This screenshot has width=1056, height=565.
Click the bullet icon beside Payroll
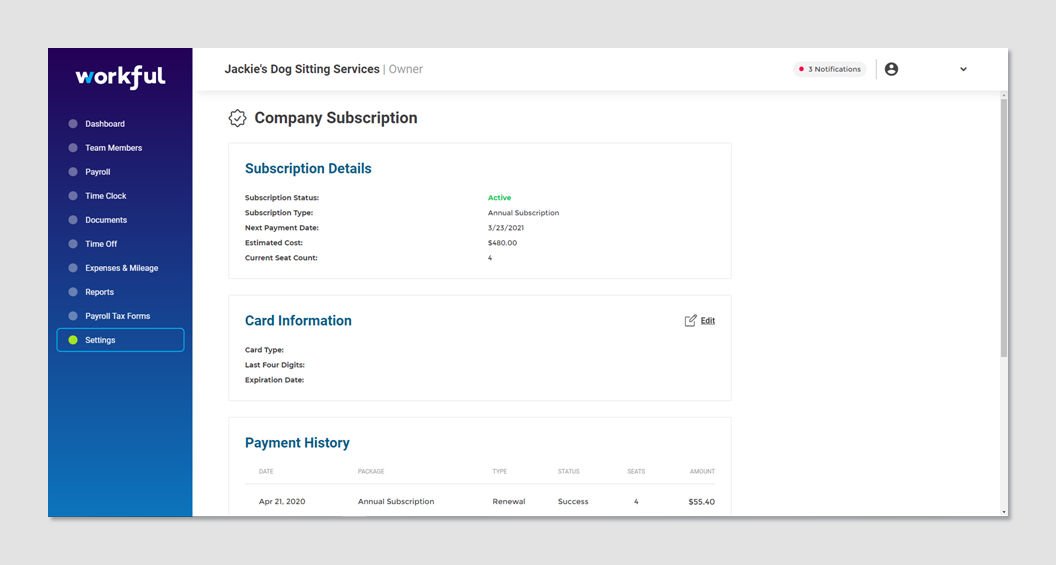click(73, 172)
